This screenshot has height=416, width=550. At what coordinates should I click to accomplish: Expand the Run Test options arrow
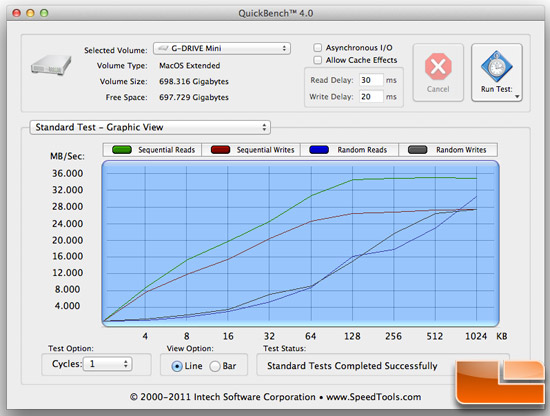[517, 96]
